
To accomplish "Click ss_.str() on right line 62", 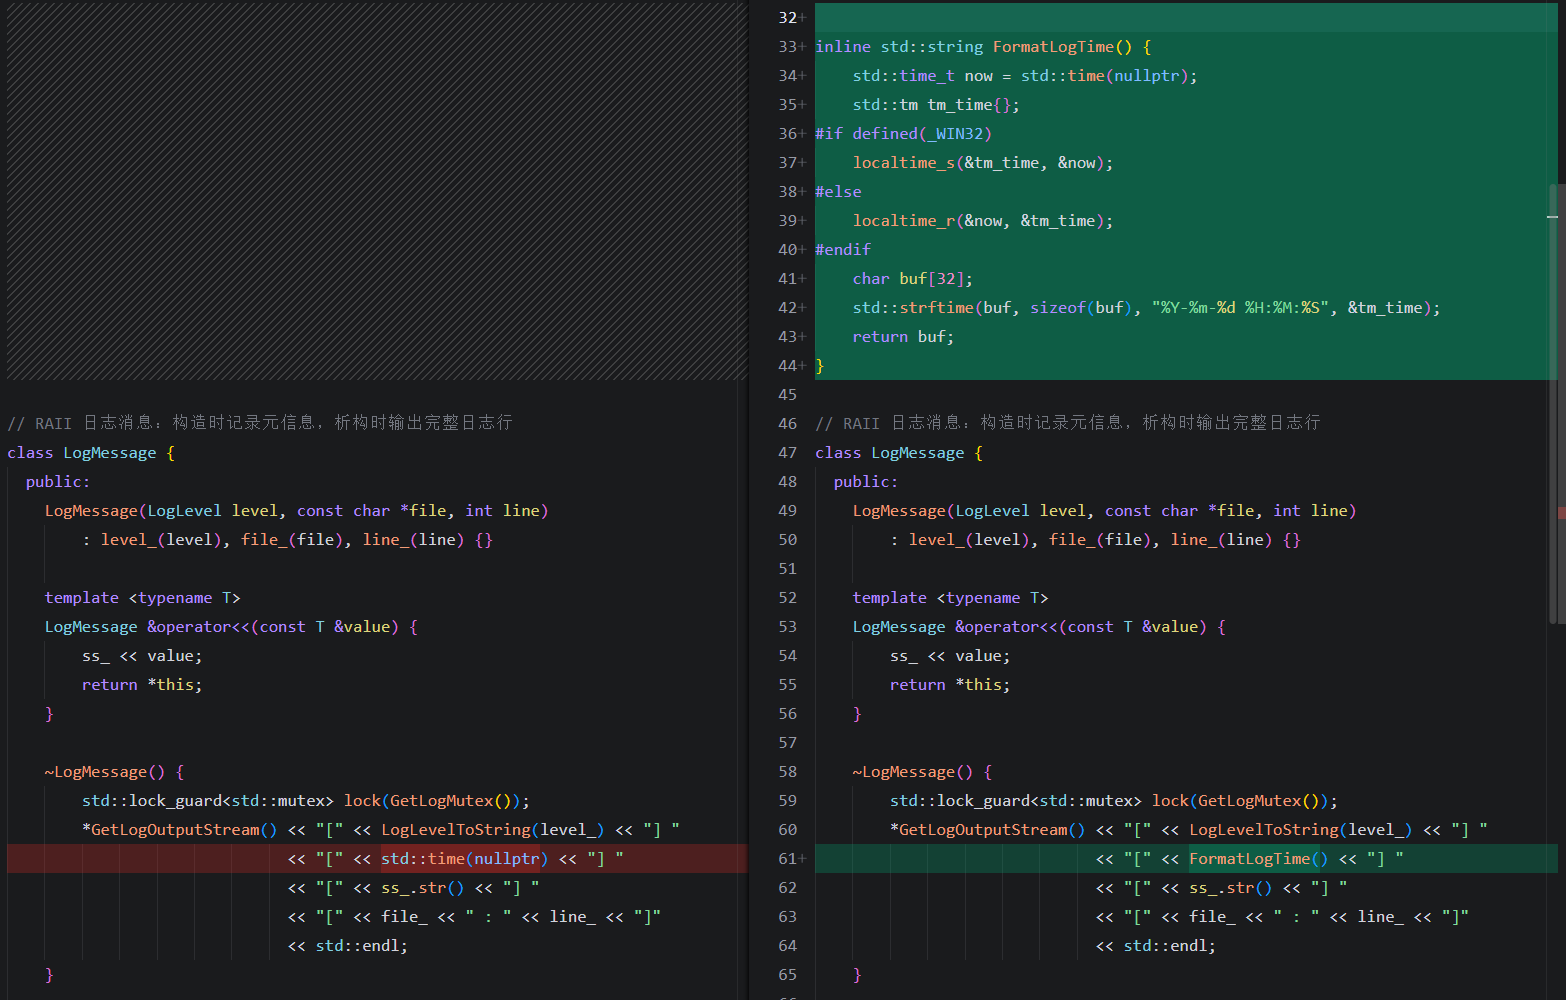I will pos(1231,888).
